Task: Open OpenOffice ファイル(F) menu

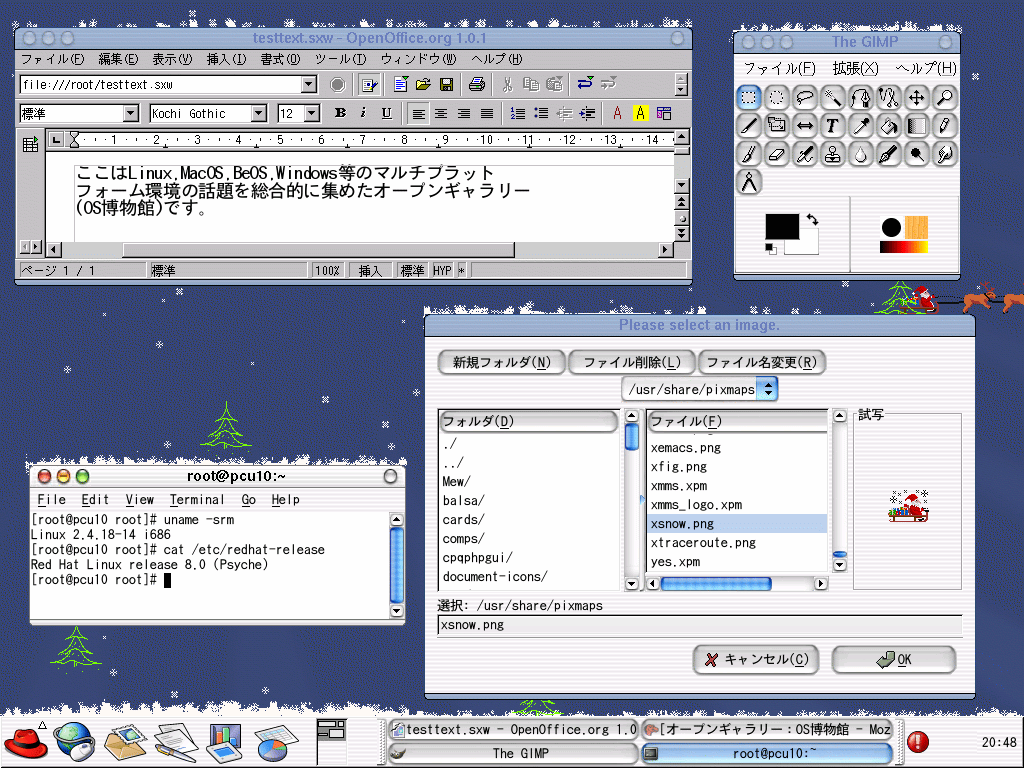Action: click(53, 59)
